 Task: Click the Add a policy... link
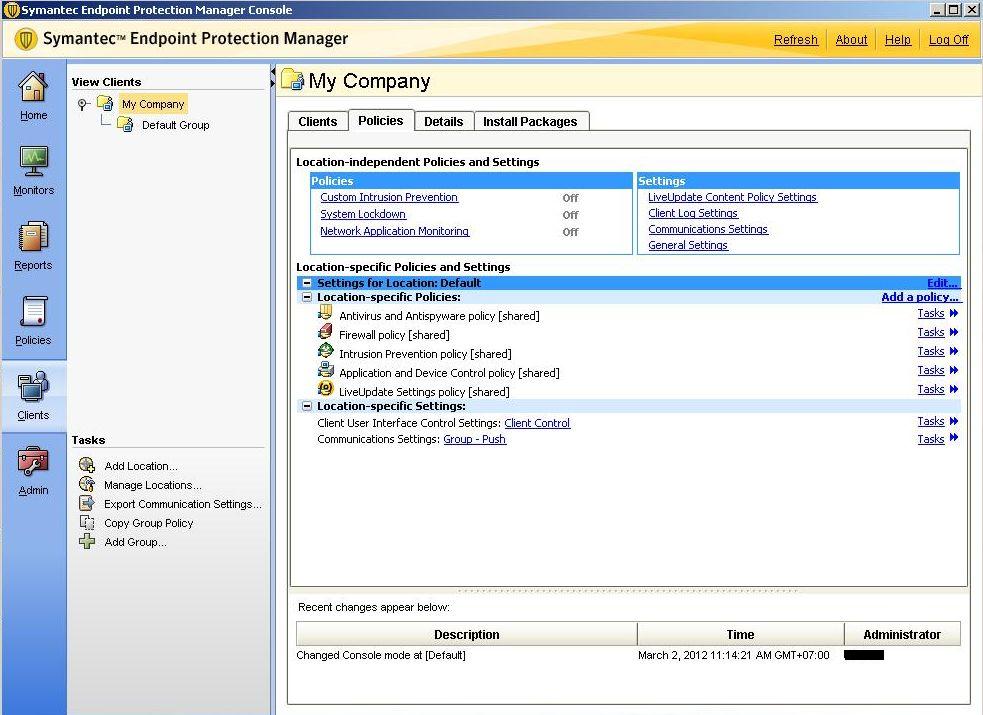[x=920, y=297]
